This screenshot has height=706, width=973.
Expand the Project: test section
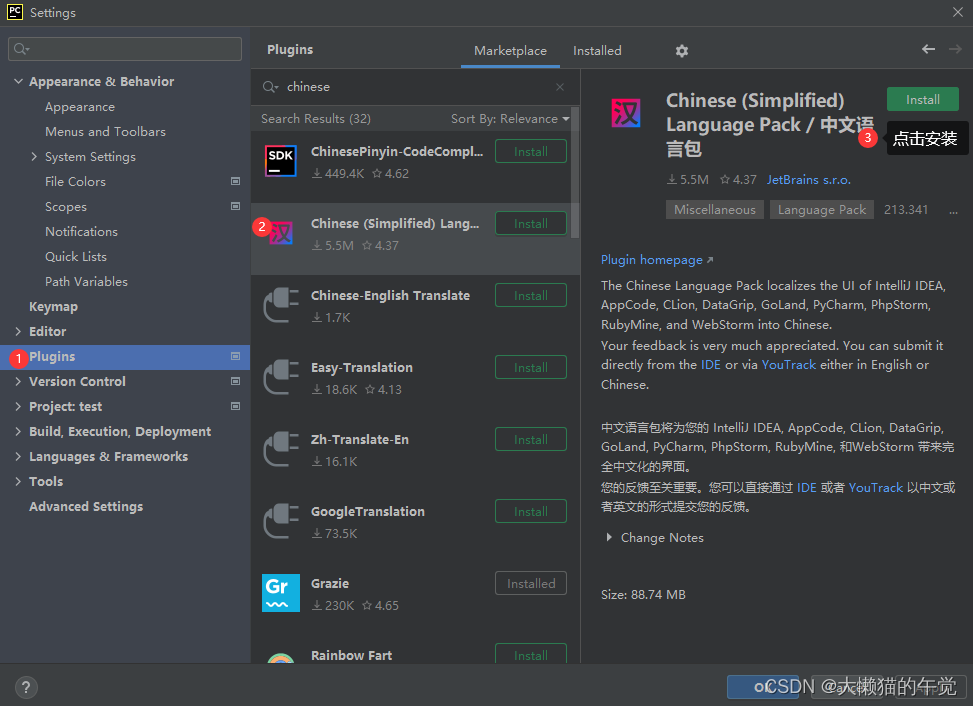(x=18, y=406)
